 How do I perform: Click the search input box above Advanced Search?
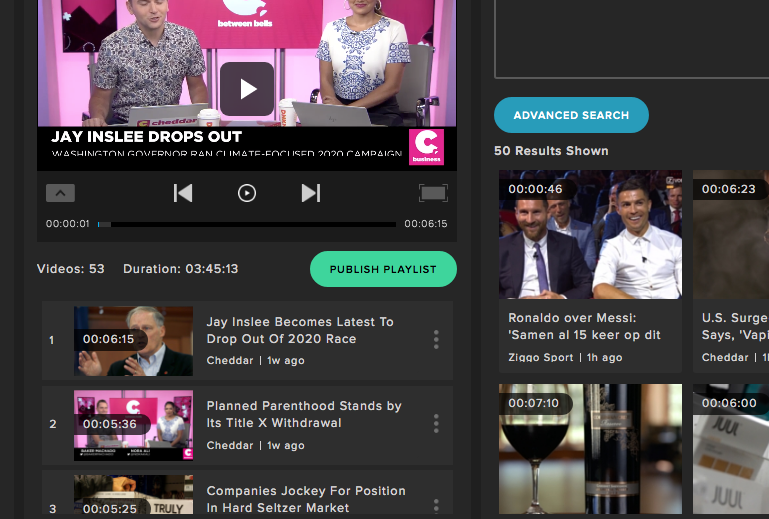coord(632,39)
